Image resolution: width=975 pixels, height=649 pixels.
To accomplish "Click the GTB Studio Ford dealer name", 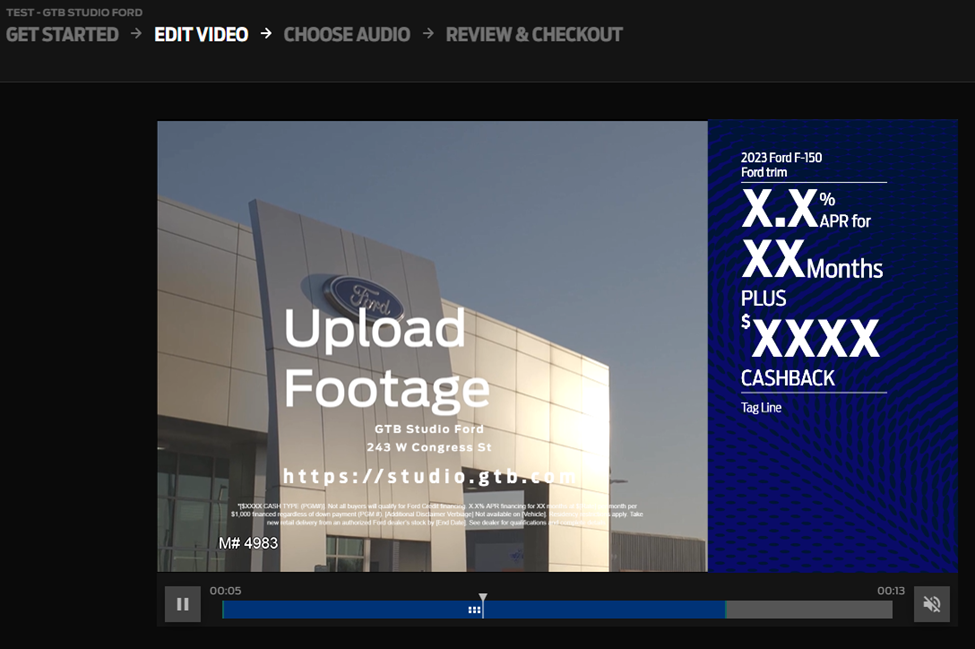I will pos(429,429).
